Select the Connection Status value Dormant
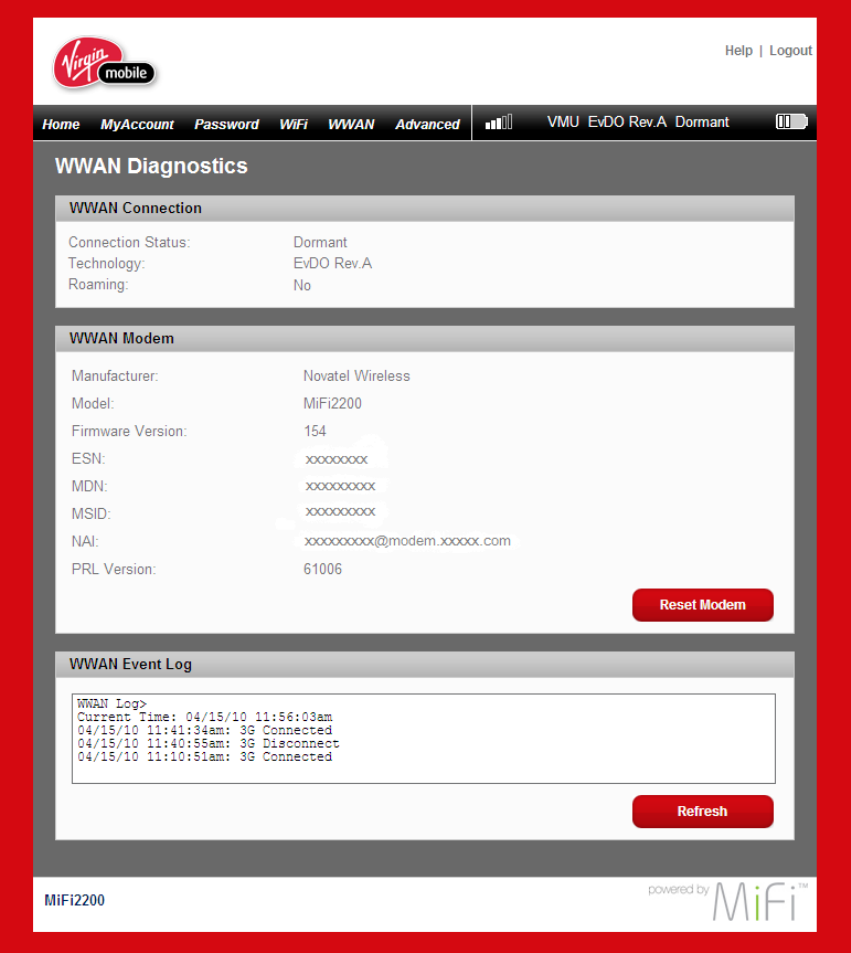 point(320,242)
